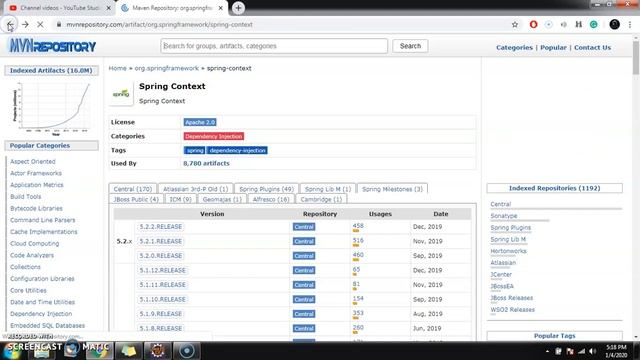Screen dimensions: 640x360
Task: Open Command Line Parsers category
Action: (x=42, y=220)
